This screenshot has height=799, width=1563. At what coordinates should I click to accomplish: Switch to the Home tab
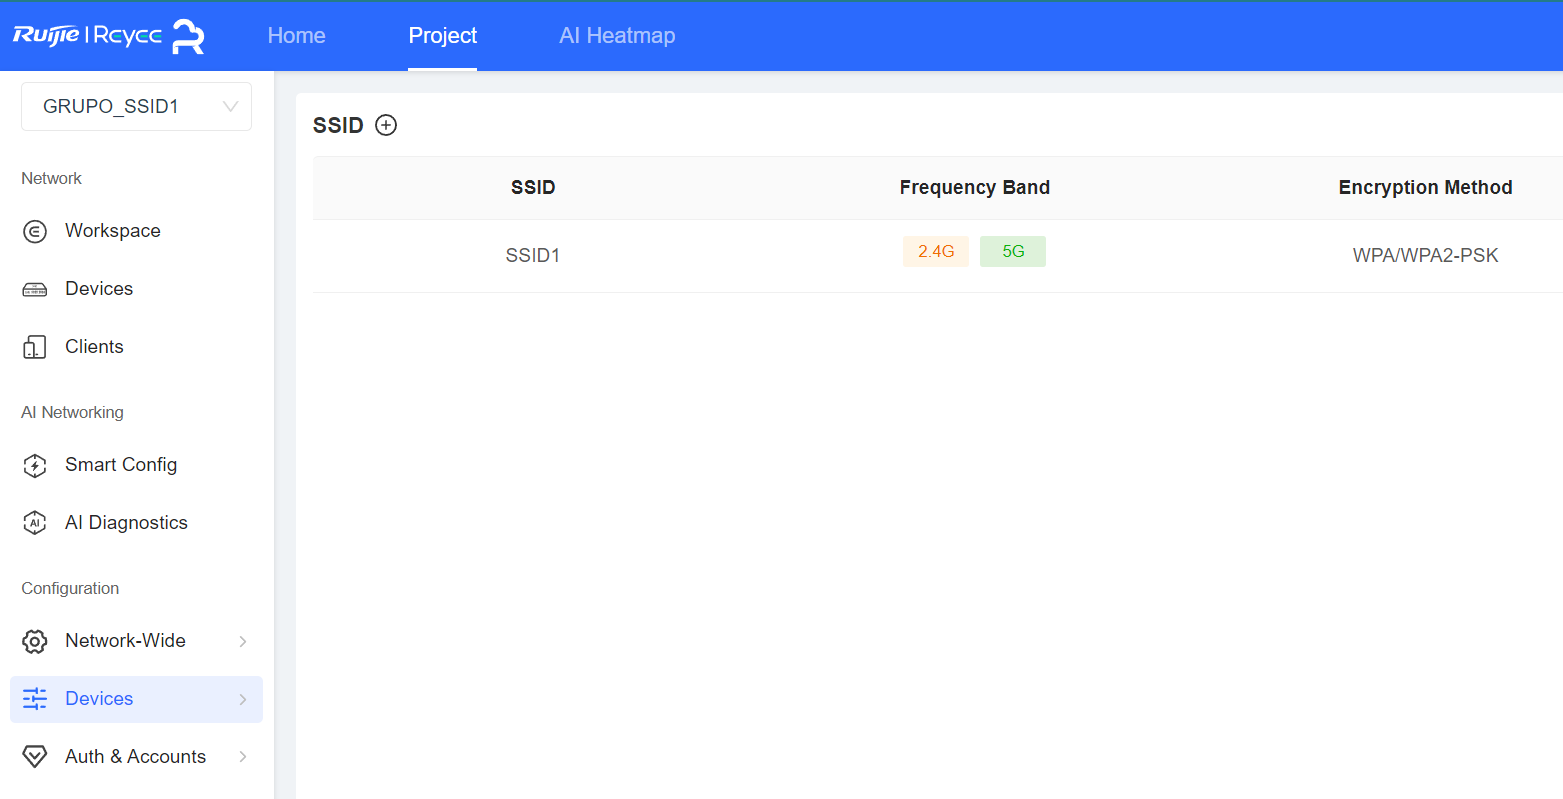coord(297,35)
